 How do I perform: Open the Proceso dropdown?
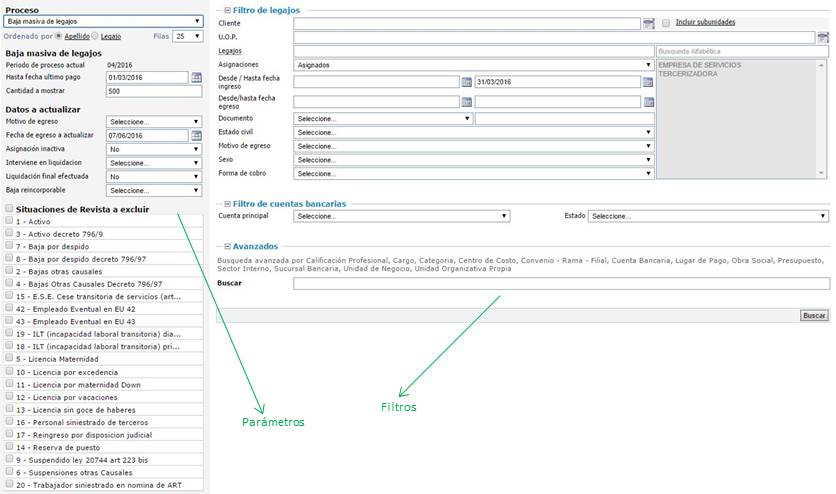point(102,21)
